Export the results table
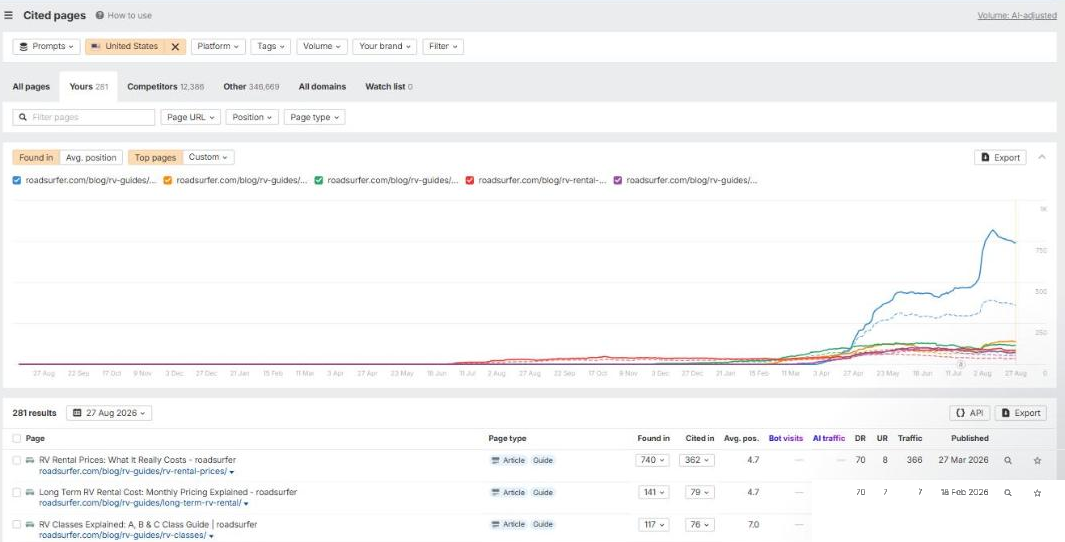Screen dimensions: 1065x542 click(x=1021, y=413)
